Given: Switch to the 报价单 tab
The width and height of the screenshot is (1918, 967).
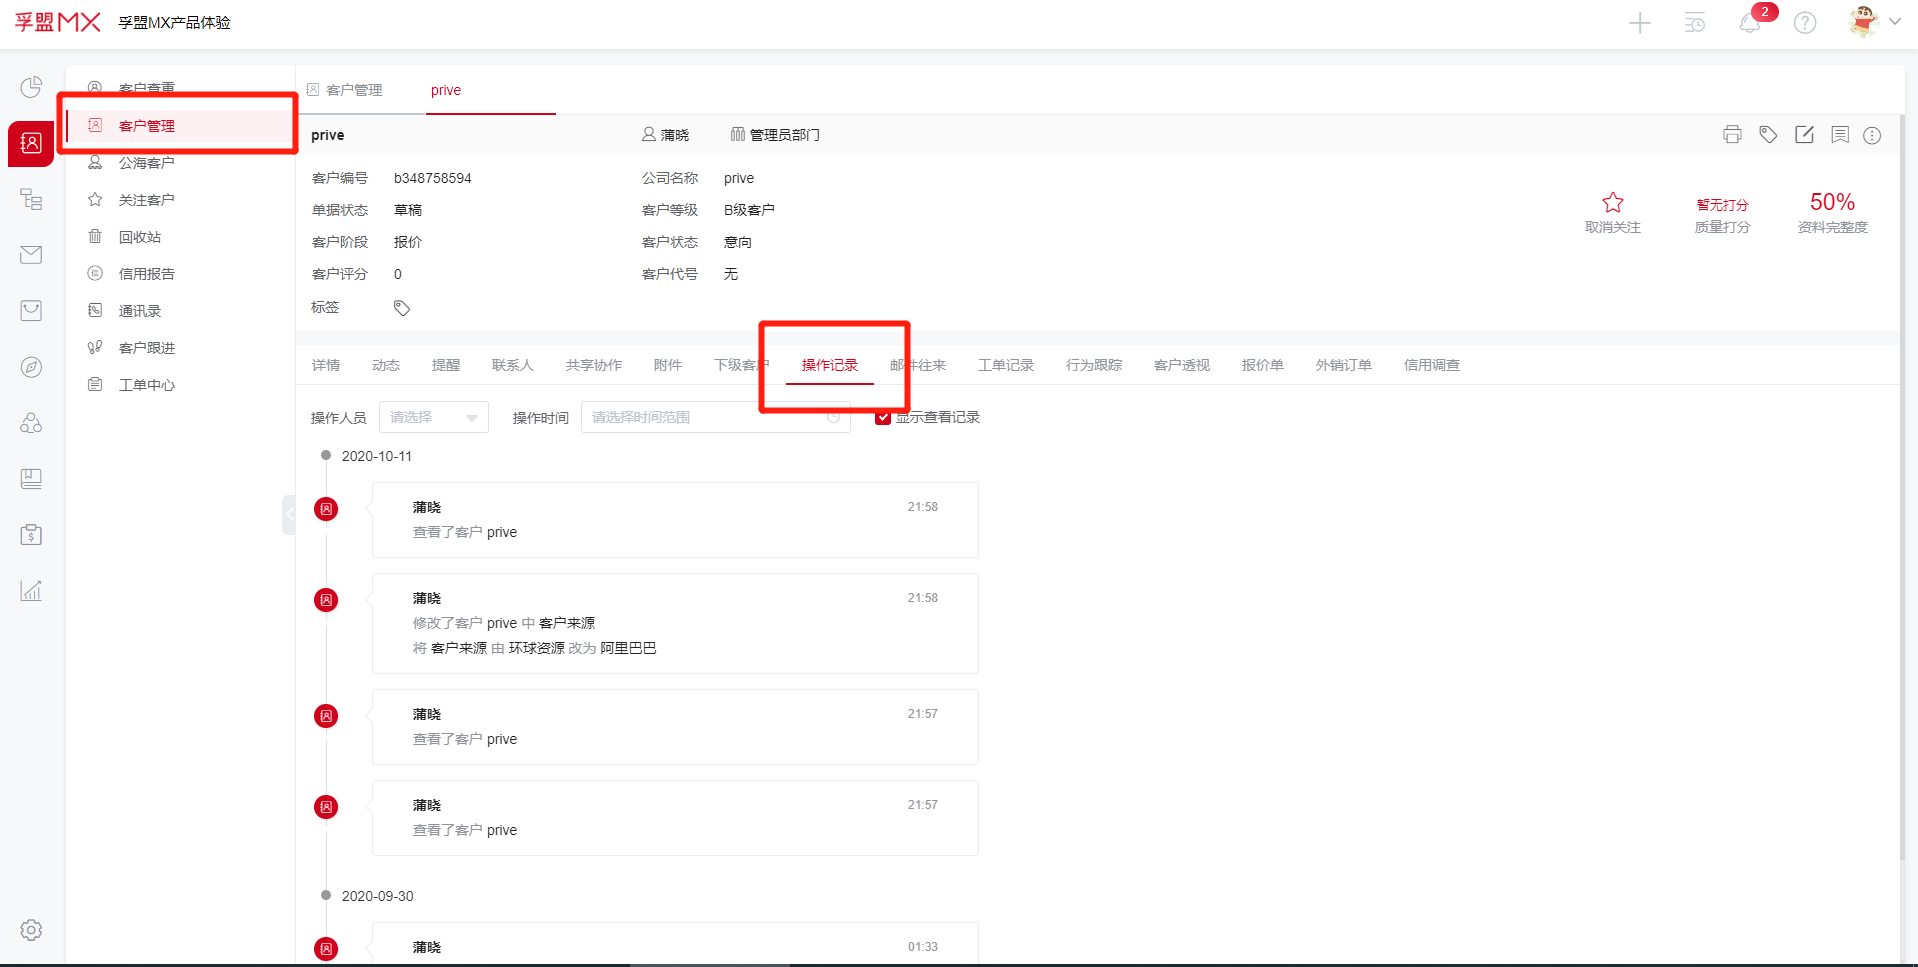Looking at the screenshot, I should pyautogui.click(x=1262, y=365).
